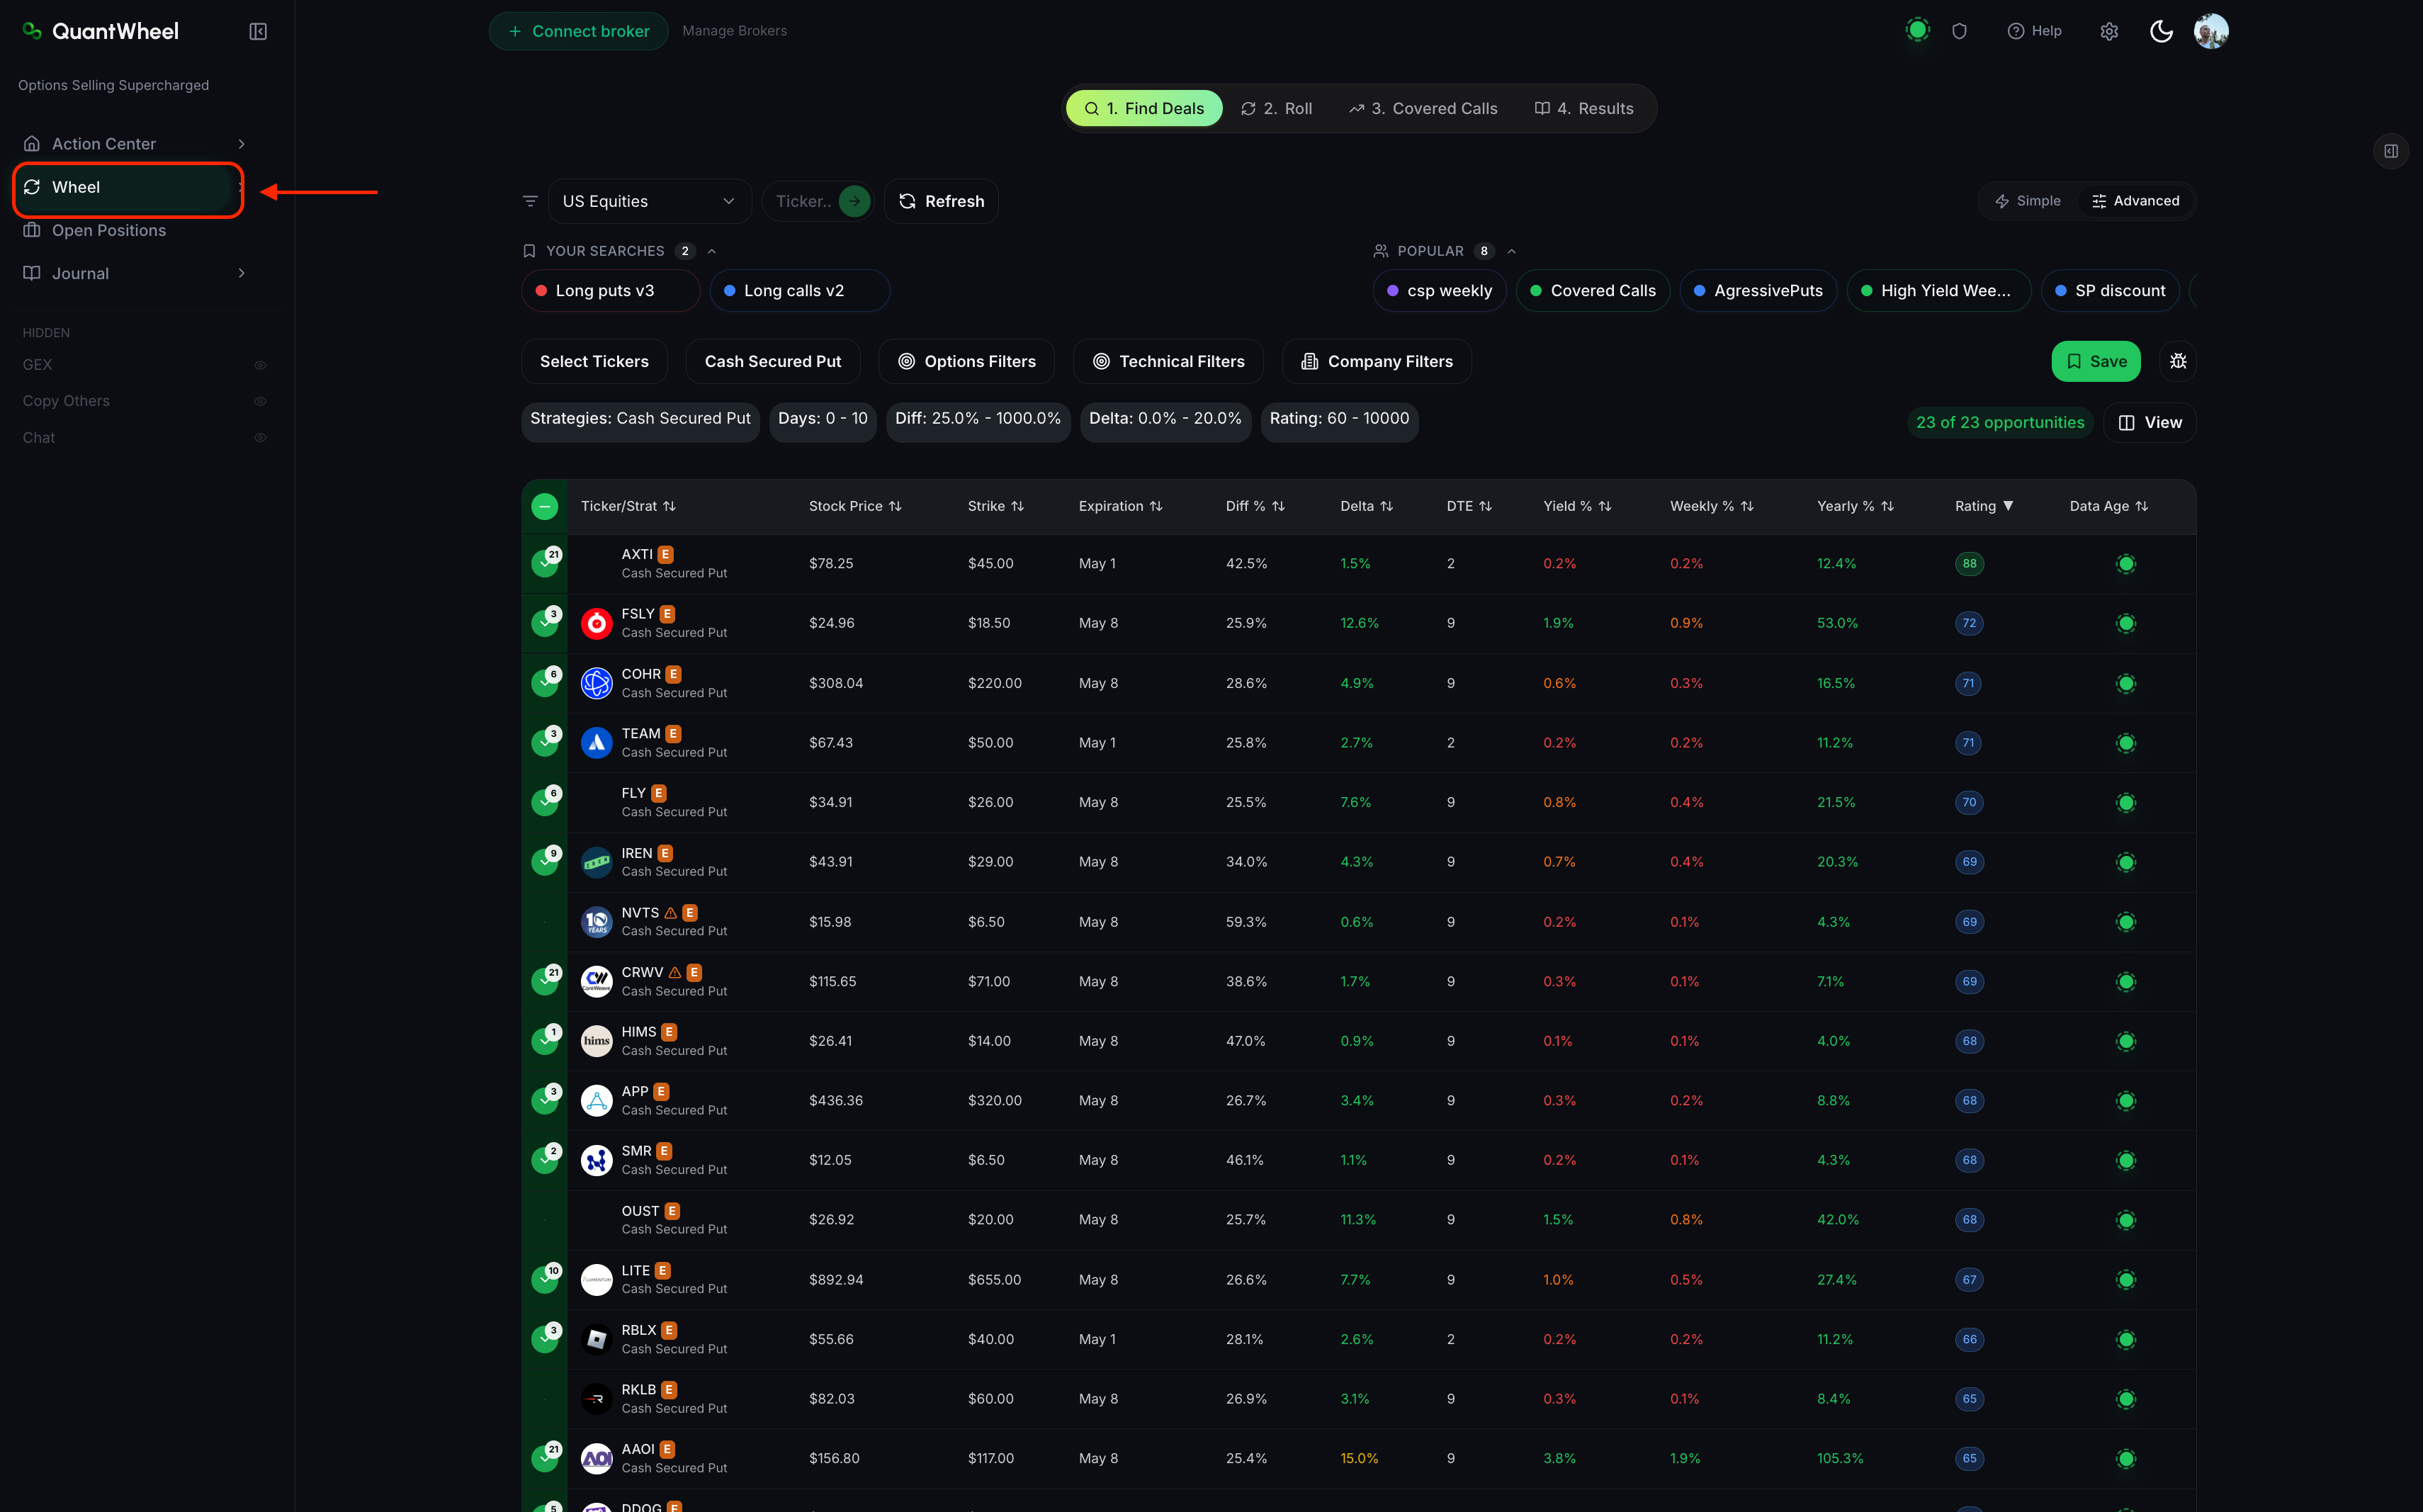Open the US Equities market dropdown
This screenshot has width=2423, height=1512.
649,201
